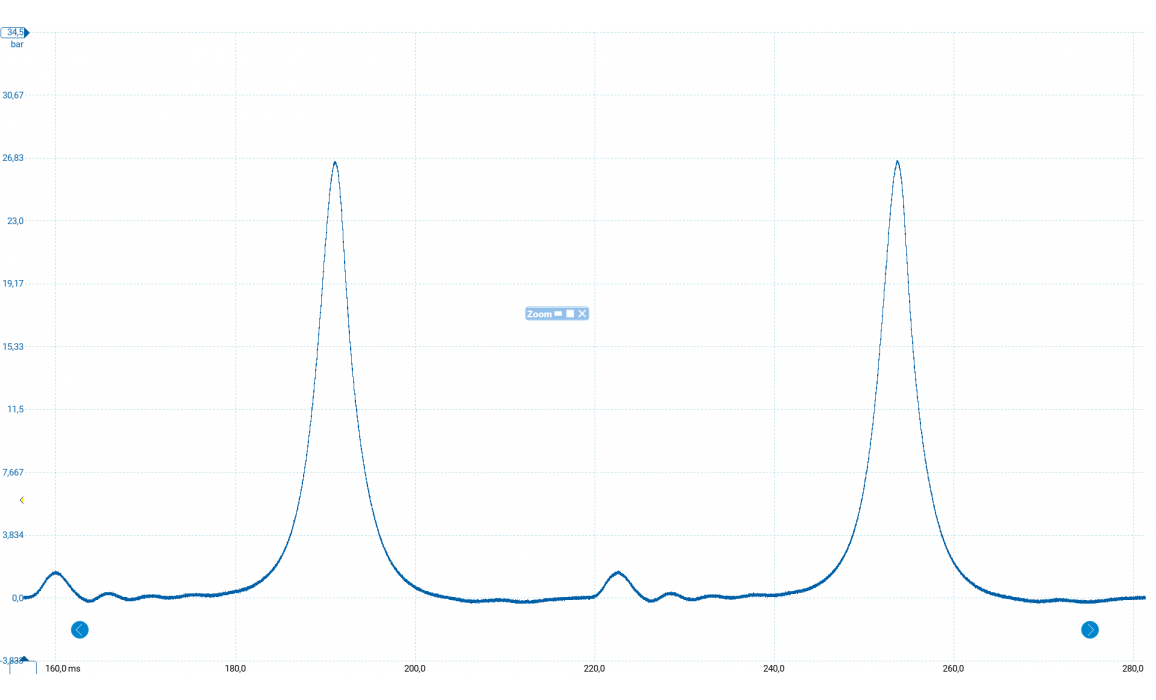1156x700 pixels.
Task: Close the Zoom overlay widget
Action: coord(582,314)
